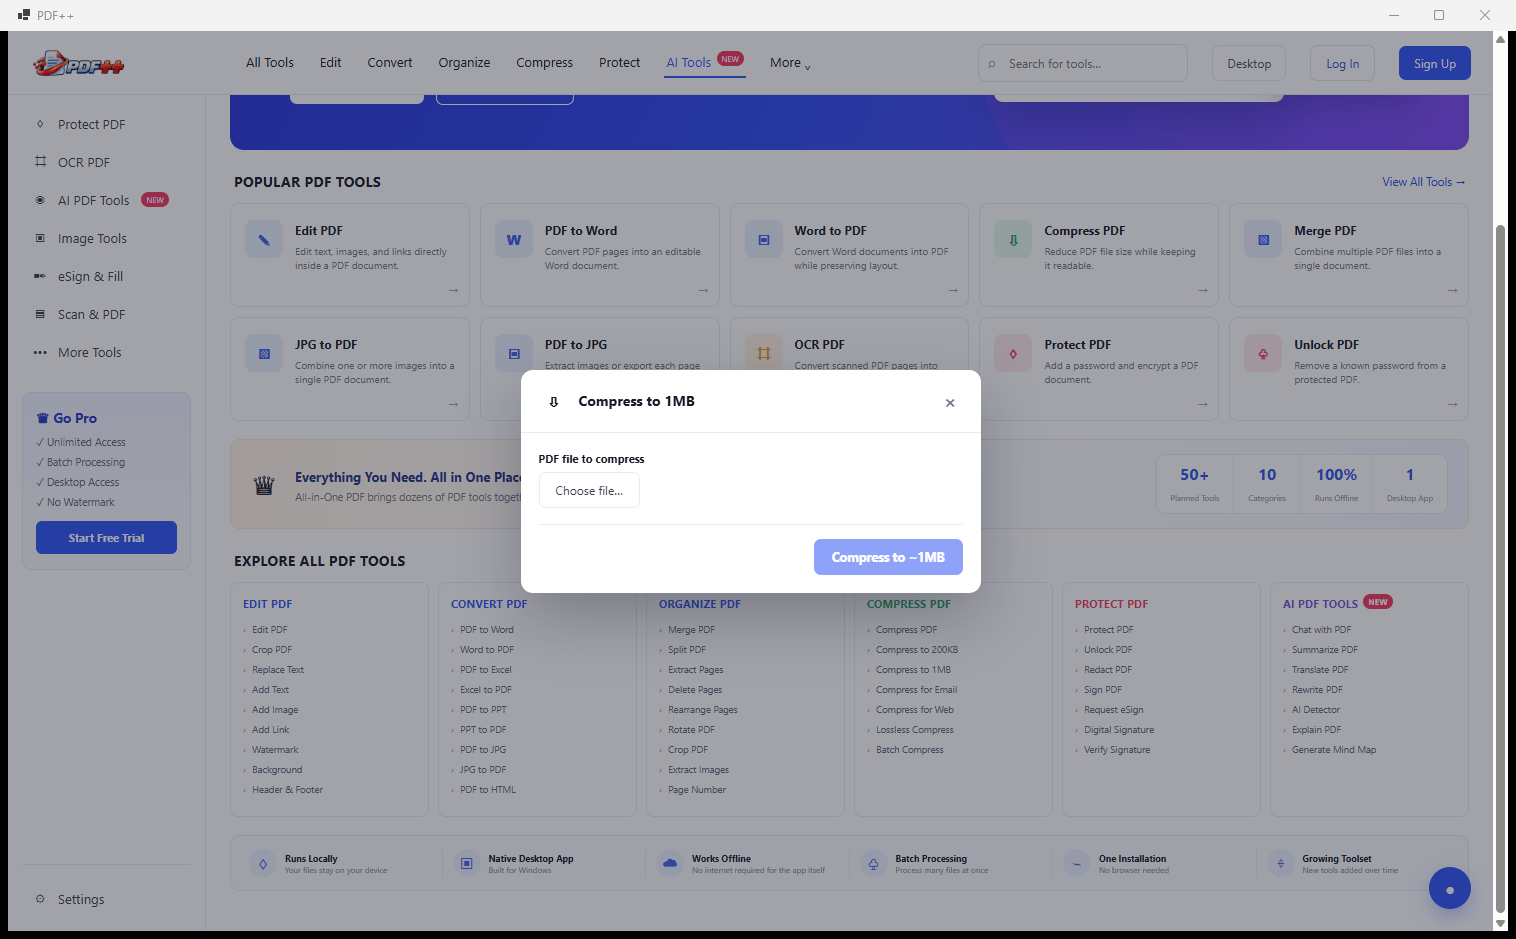
Task: Click the Scan & PDF sidebar icon
Action: point(40,314)
